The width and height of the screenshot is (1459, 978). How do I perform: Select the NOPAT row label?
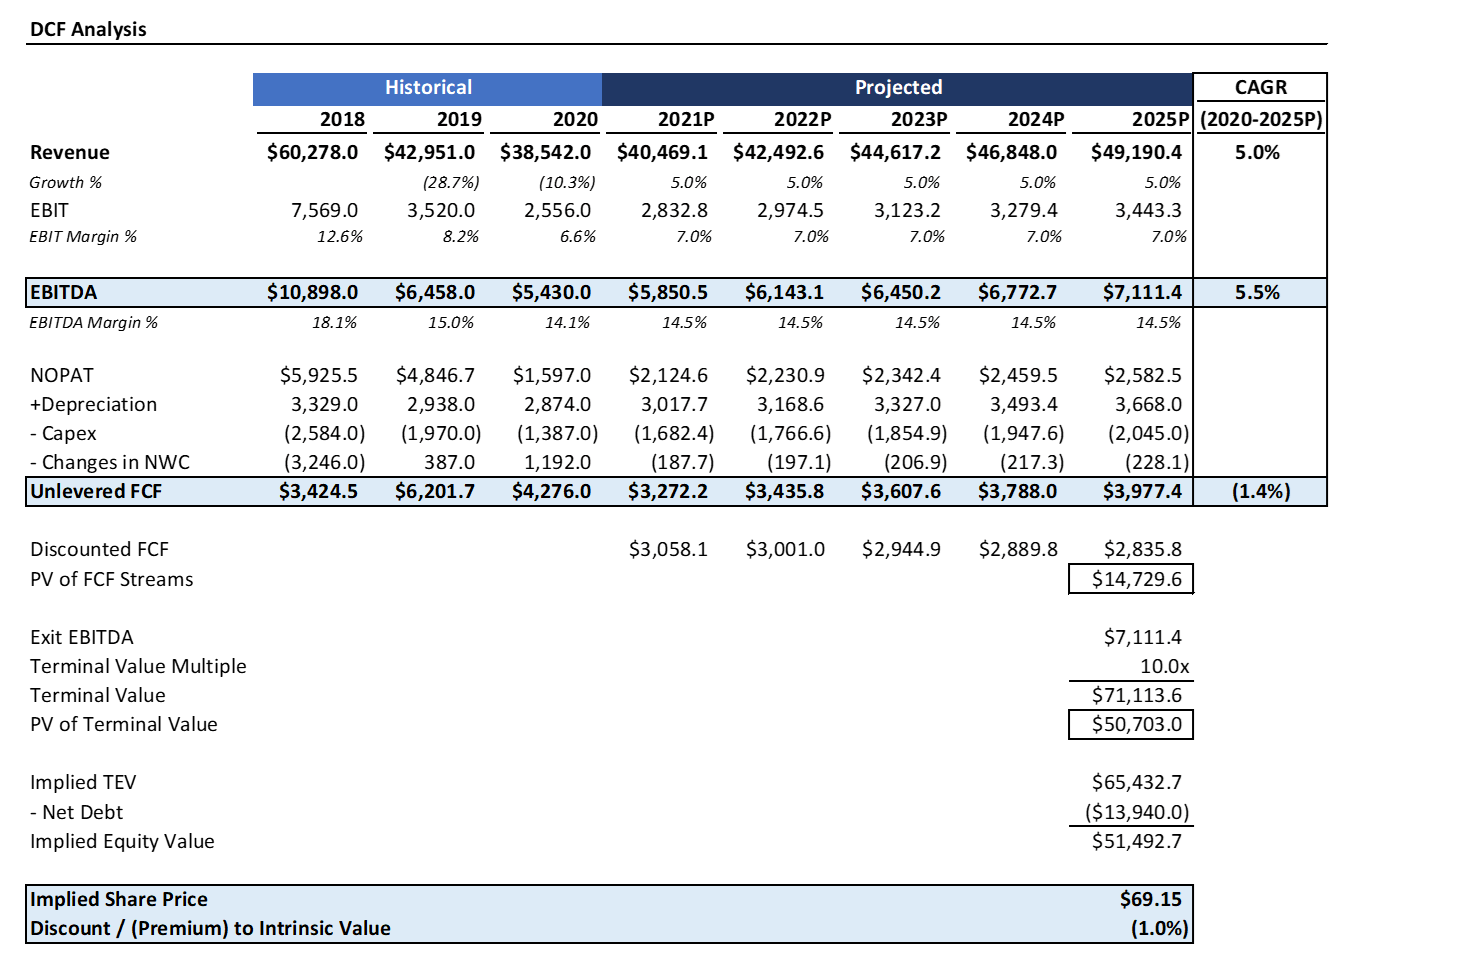coord(62,374)
